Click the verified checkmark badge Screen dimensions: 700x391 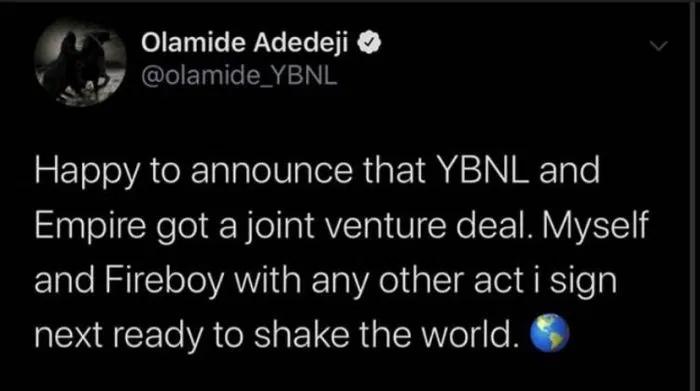(x=368, y=42)
